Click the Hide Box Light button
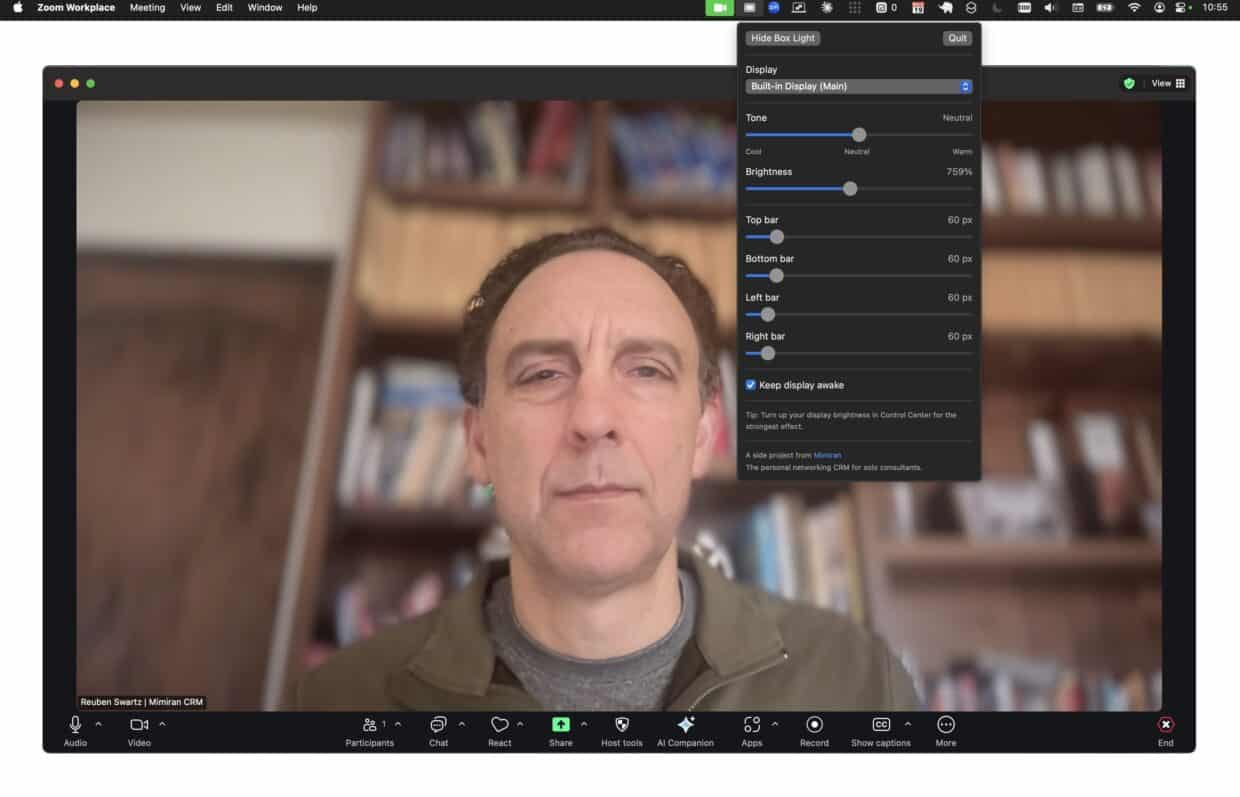Viewport: 1240px width, 797px height. pyautogui.click(x=783, y=38)
